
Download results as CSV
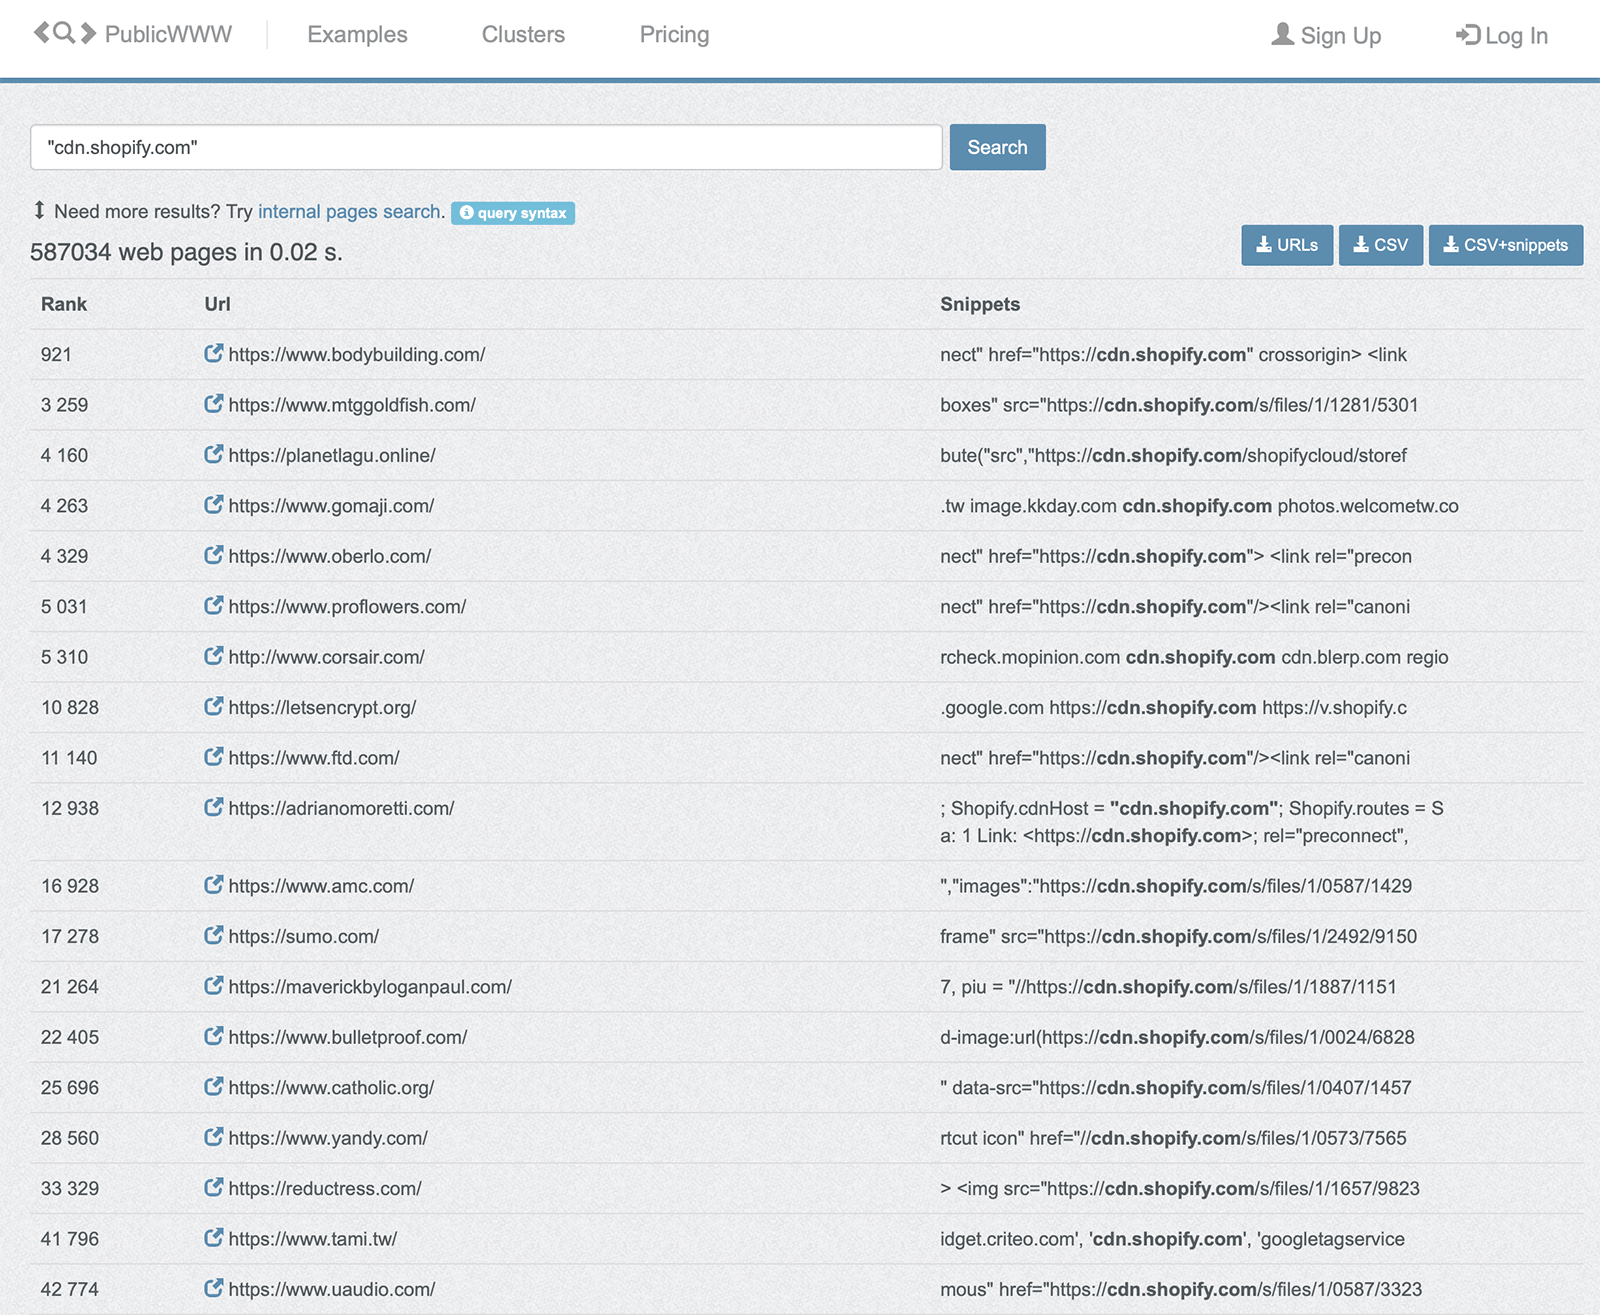[1380, 245]
